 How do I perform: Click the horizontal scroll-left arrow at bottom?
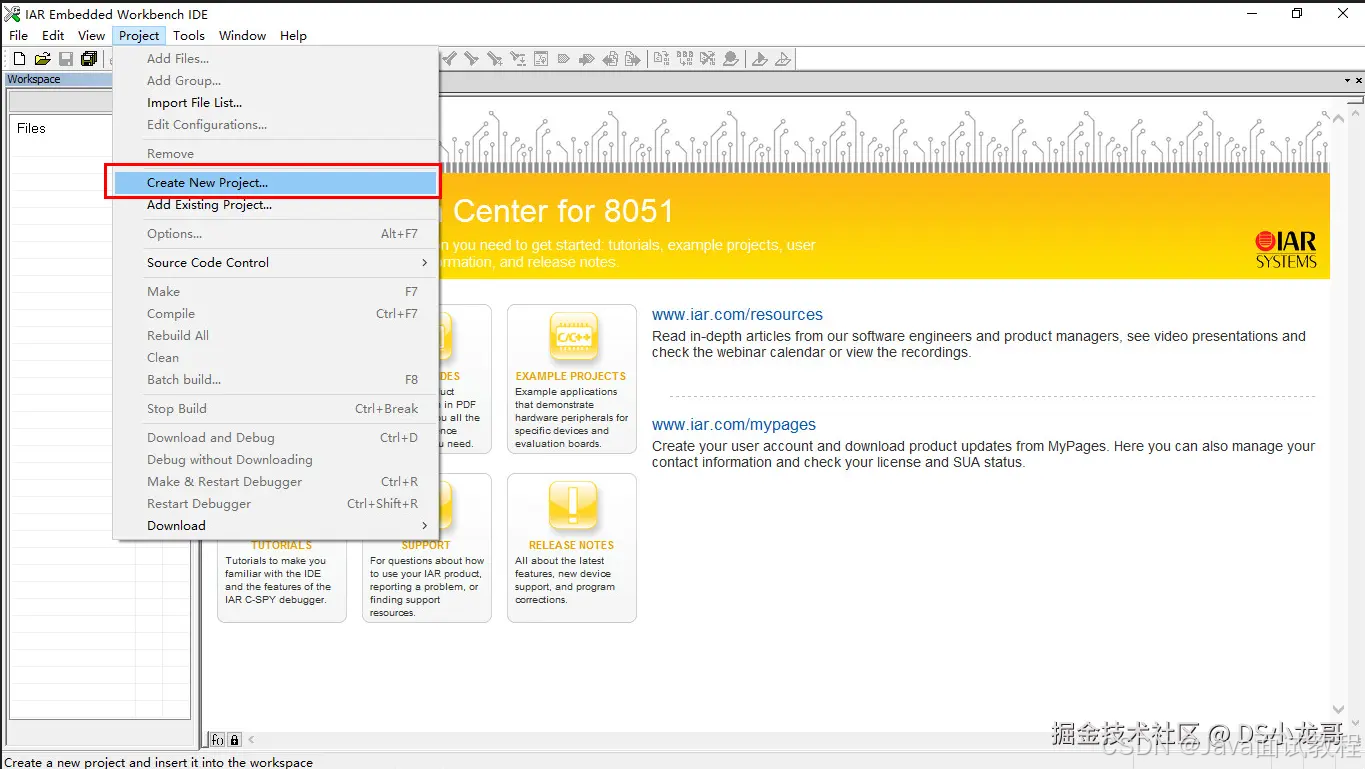pyautogui.click(x=252, y=740)
